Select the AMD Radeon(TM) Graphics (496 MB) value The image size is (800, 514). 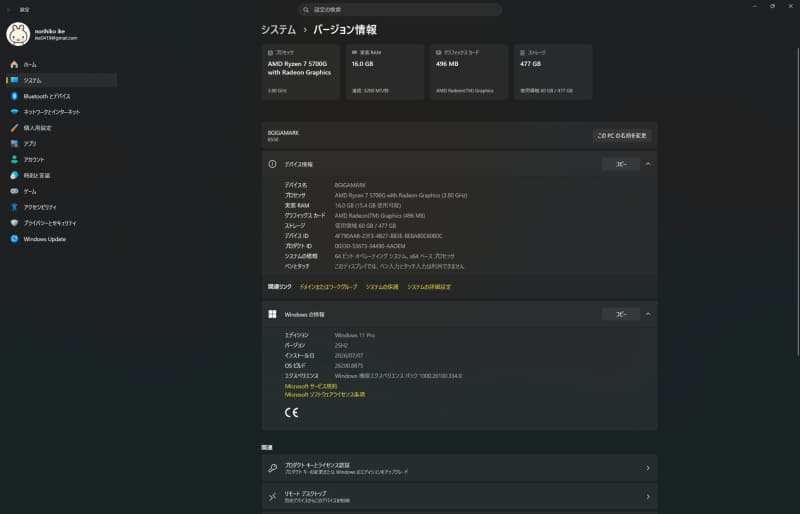(x=380, y=215)
